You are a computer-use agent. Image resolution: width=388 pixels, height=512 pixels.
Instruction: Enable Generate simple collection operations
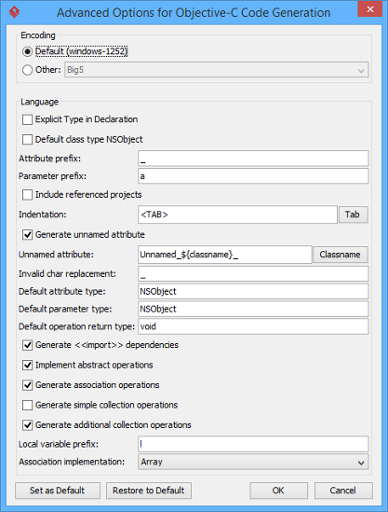click(27, 405)
